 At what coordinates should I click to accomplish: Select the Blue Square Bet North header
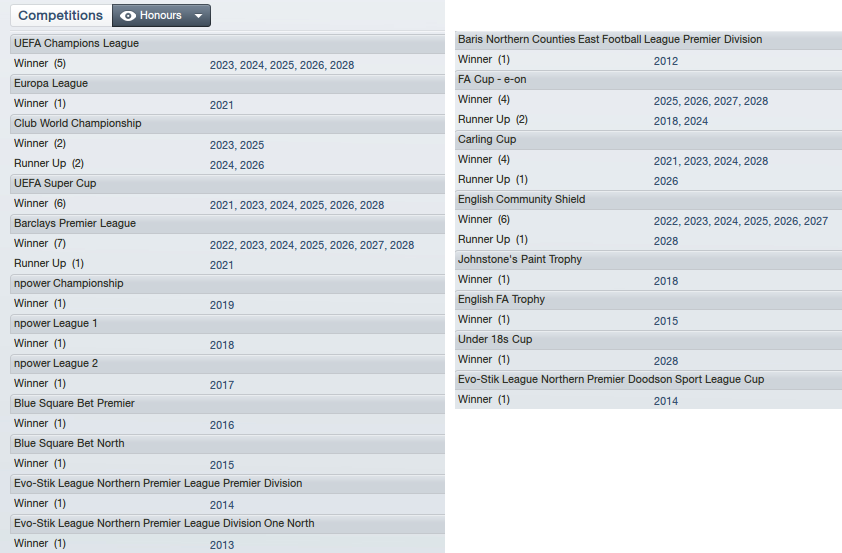[227, 443]
